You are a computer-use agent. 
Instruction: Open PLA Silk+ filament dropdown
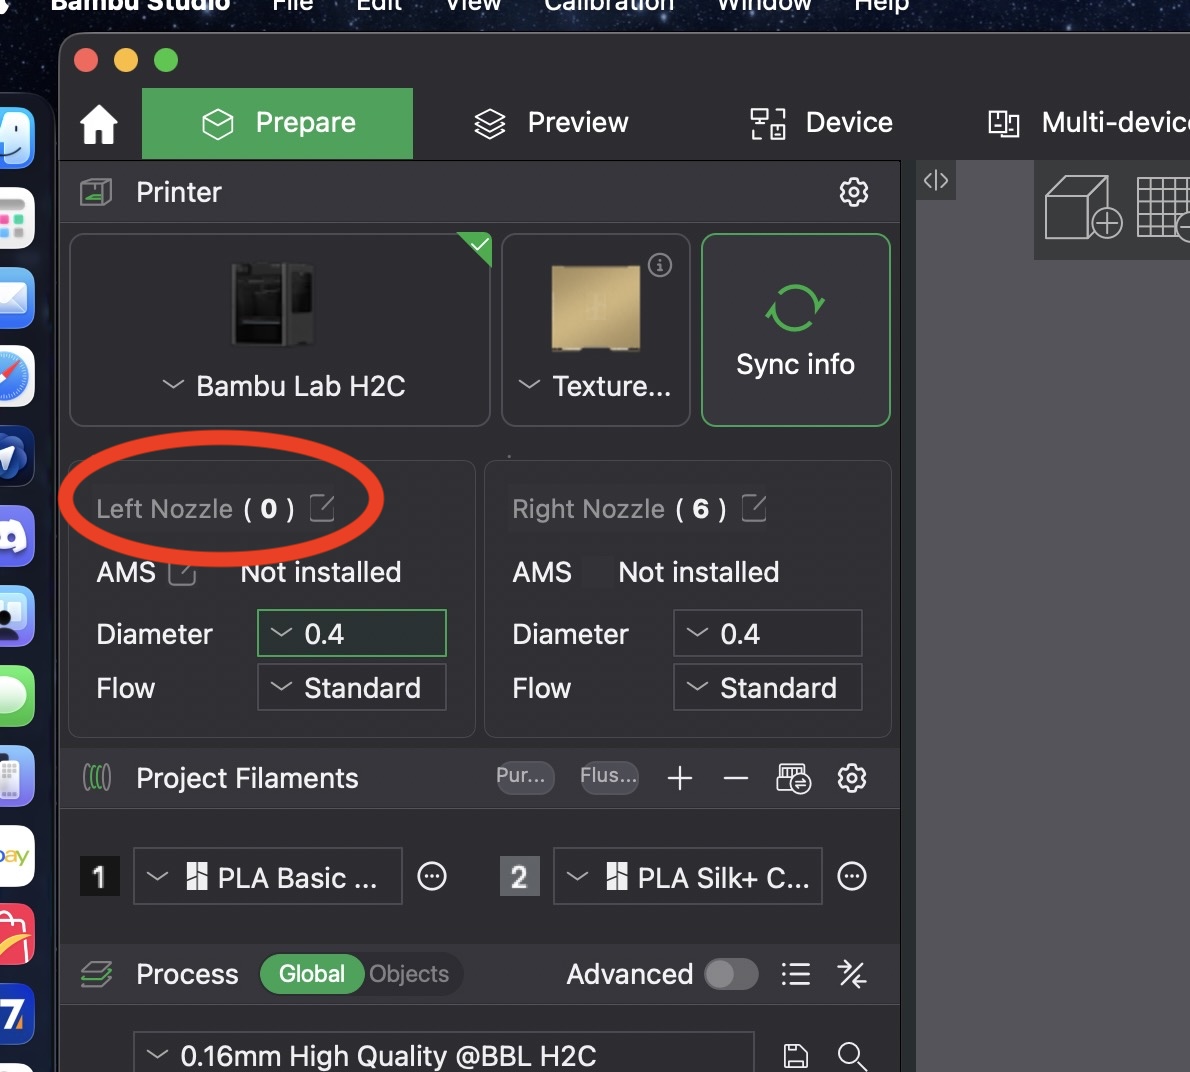click(x=688, y=876)
